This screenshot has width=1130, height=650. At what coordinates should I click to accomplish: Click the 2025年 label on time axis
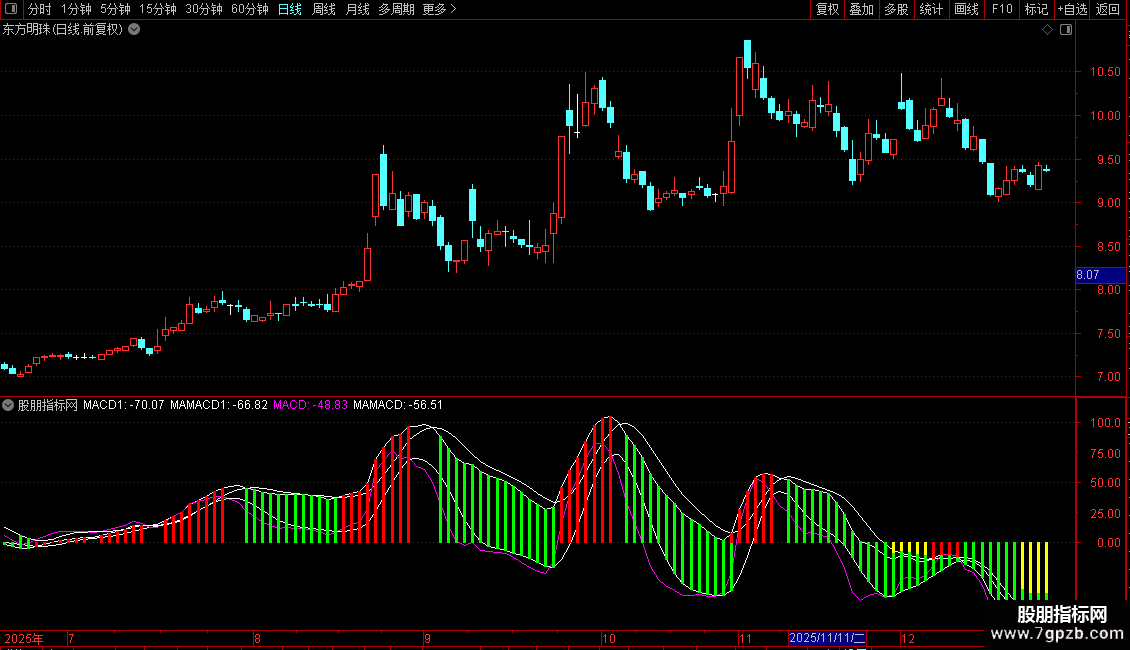pos(24,638)
